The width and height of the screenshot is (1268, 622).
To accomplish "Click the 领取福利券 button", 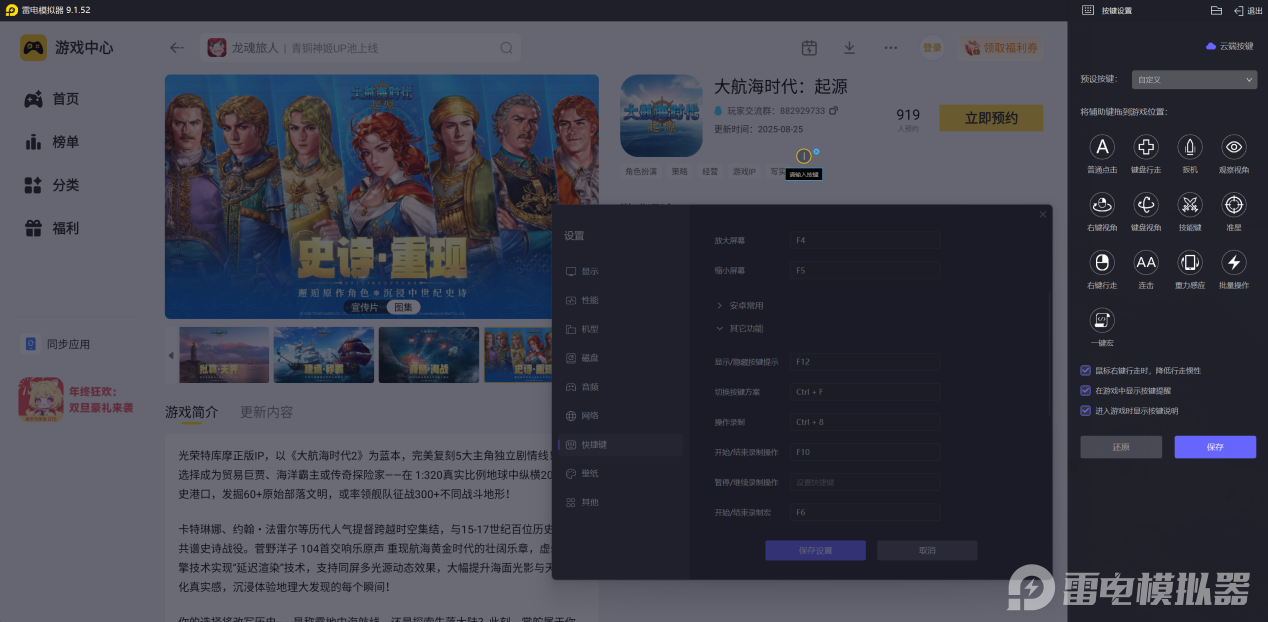I will point(1001,47).
